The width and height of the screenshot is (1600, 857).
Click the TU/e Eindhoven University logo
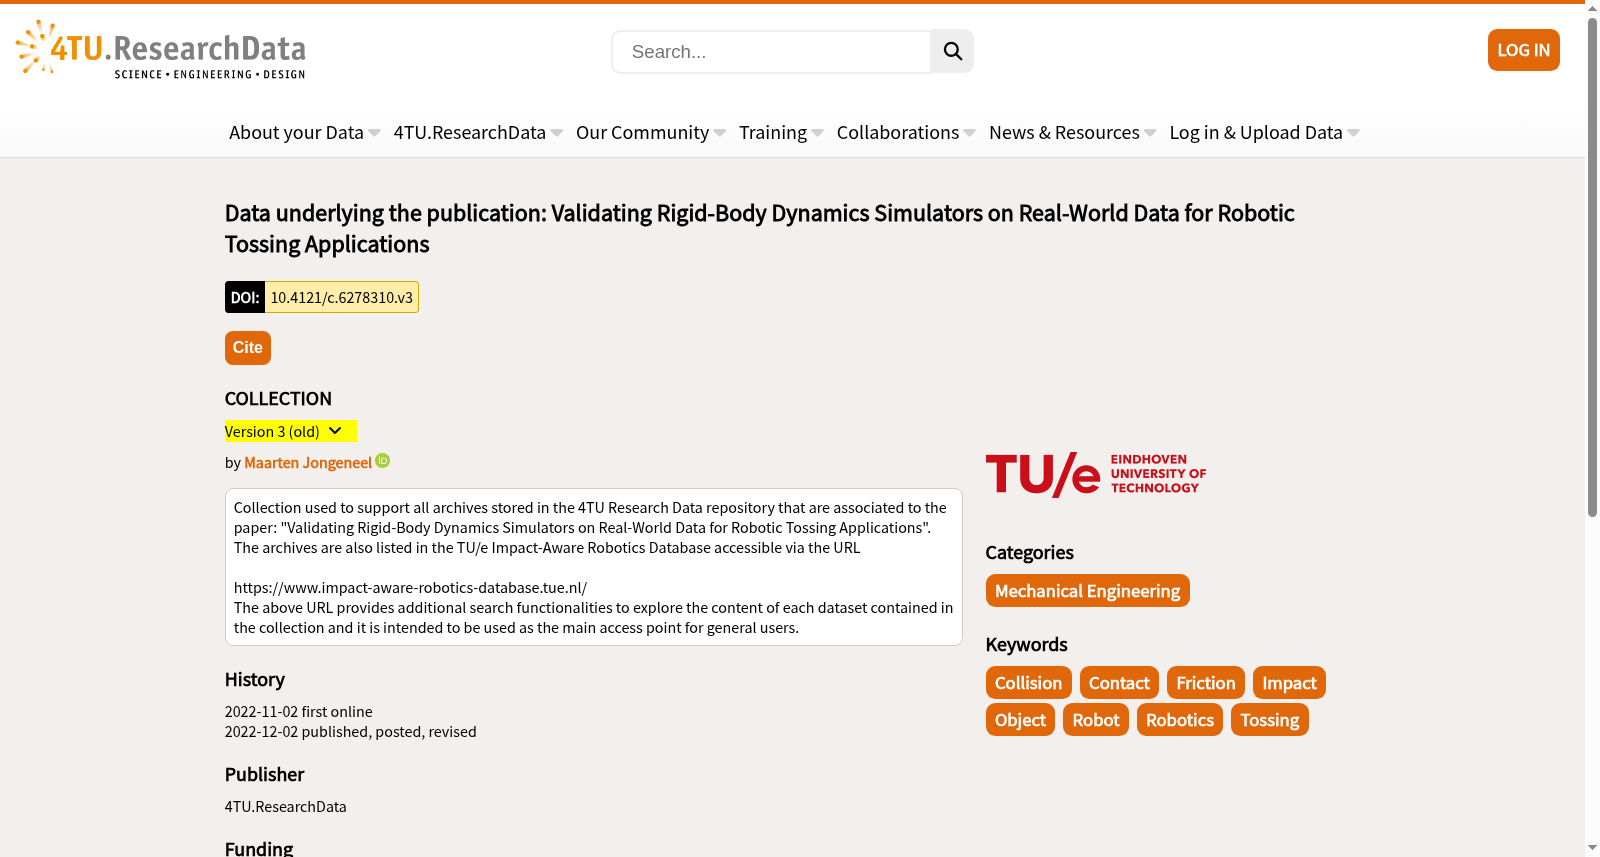(x=1096, y=474)
